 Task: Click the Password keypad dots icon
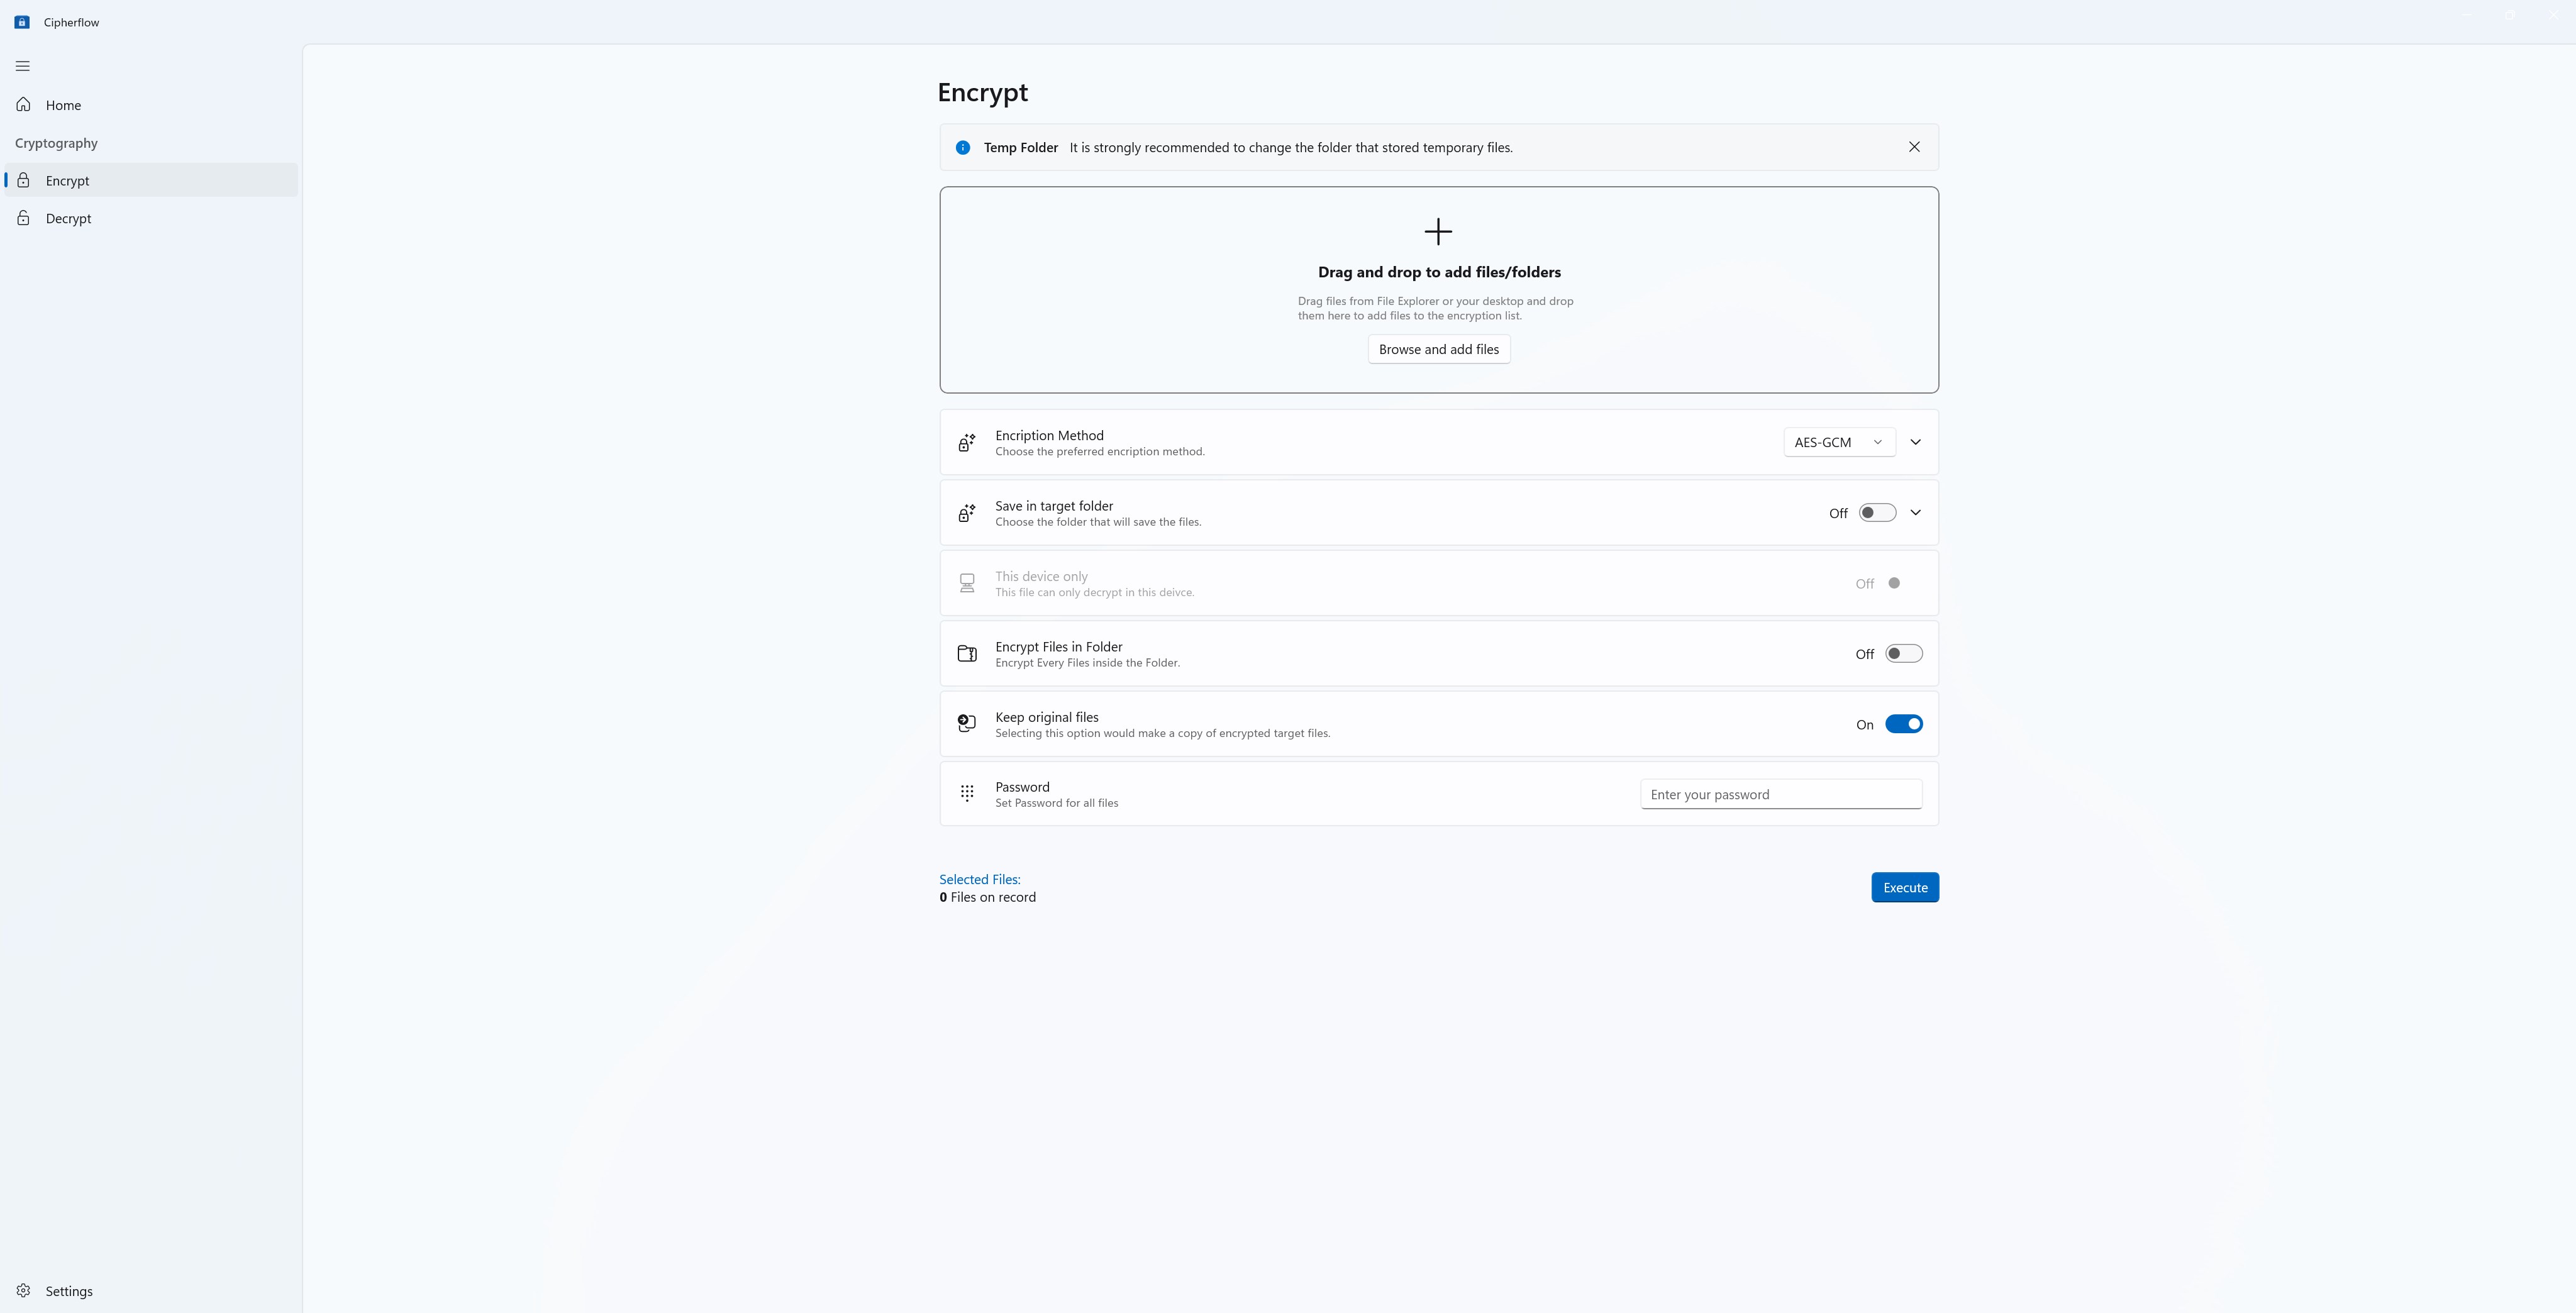click(967, 794)
